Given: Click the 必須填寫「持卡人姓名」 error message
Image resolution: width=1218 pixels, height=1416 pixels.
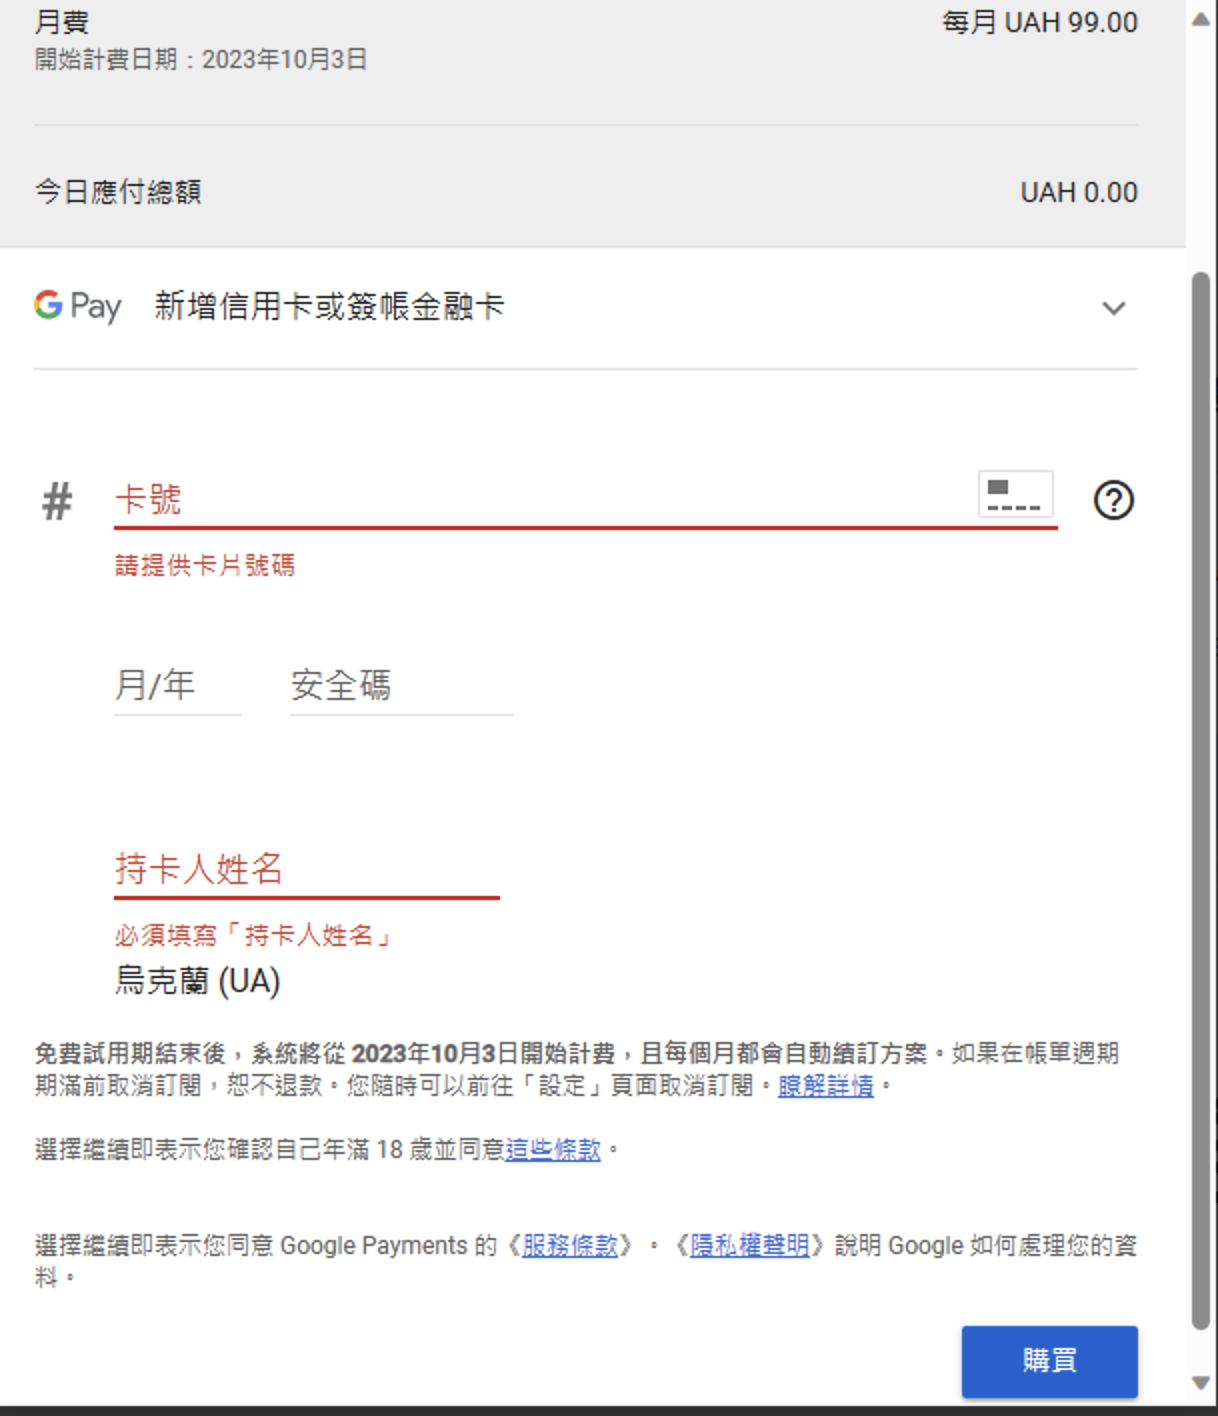Looking at the screenshot, I should click(254, 936).
